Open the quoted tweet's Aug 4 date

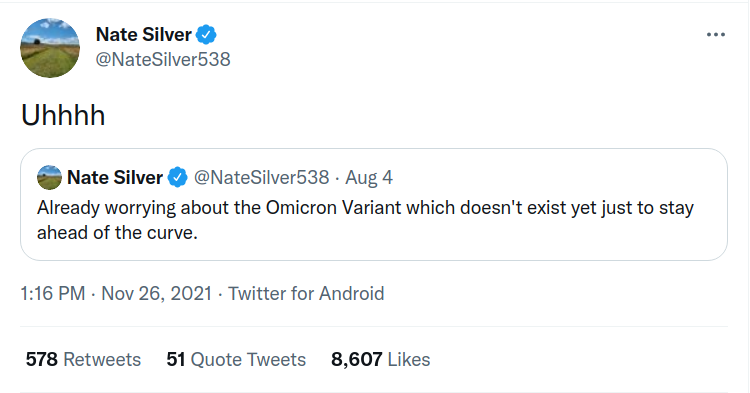369,178
